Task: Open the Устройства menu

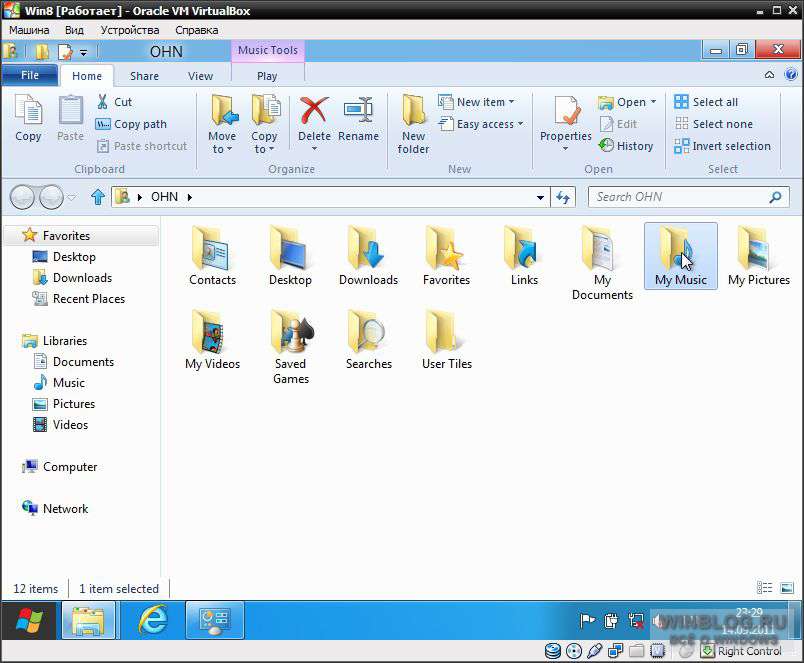Action: pos(130,30)
